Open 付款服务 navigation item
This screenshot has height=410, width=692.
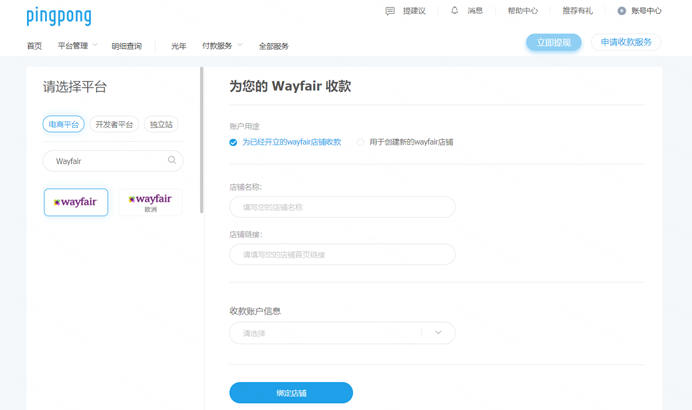217,45
